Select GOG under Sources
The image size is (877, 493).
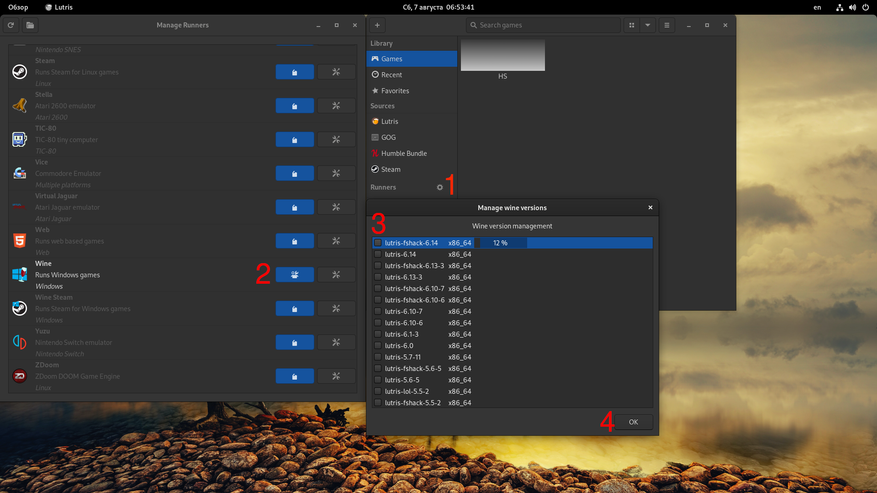(388, 137)
